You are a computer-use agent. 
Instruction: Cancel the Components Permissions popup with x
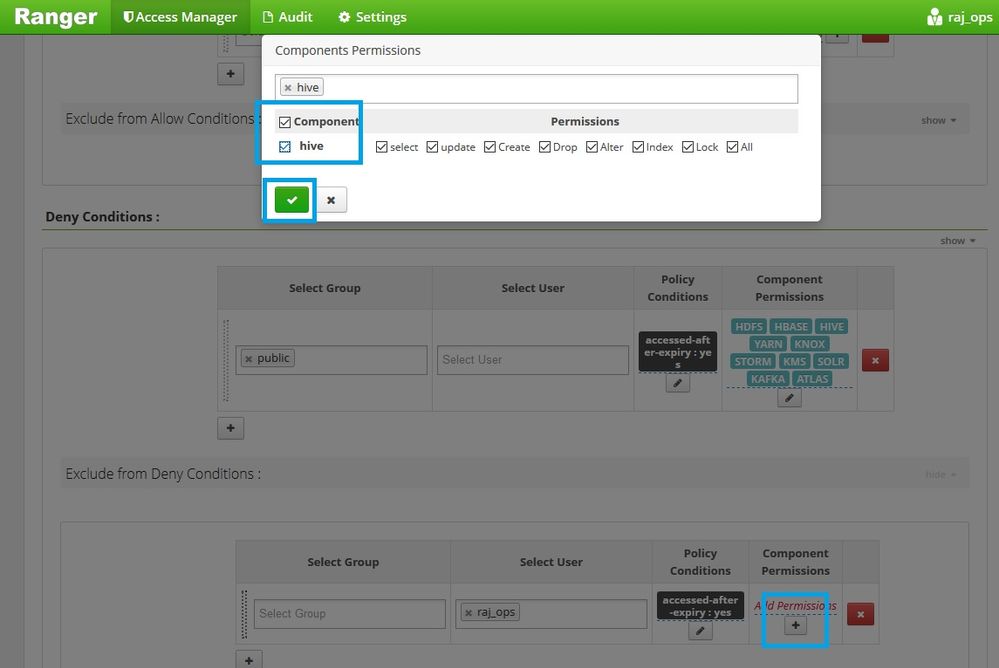[331, 200]
